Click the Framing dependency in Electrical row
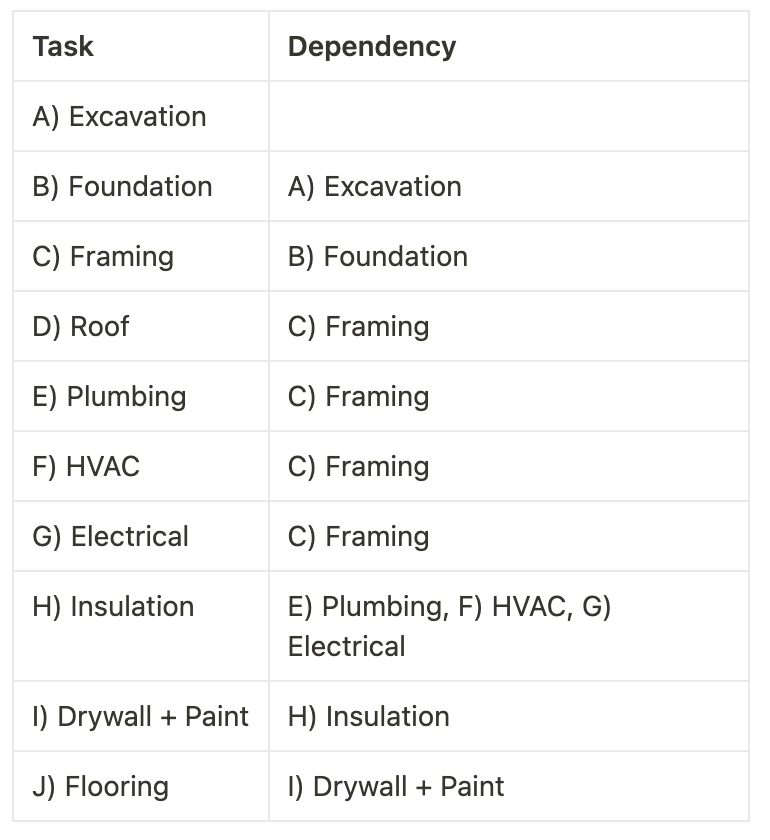 point(509,536)
